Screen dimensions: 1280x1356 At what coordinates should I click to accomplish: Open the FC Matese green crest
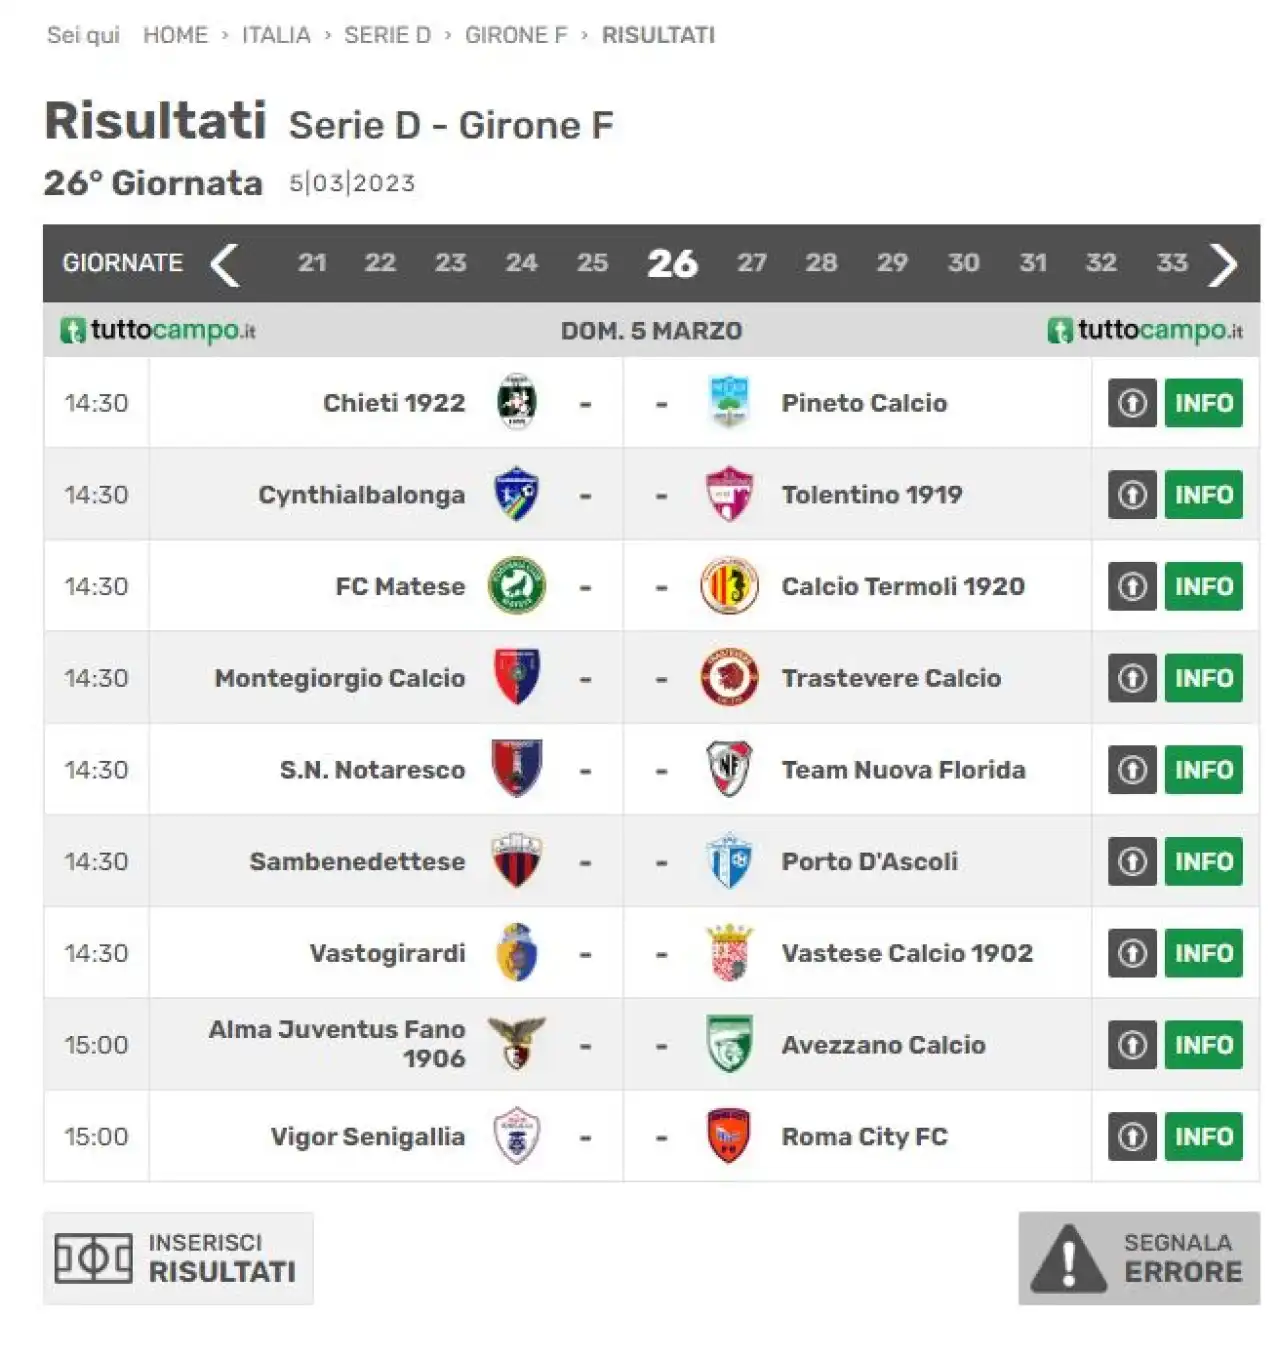coord(516,586)
